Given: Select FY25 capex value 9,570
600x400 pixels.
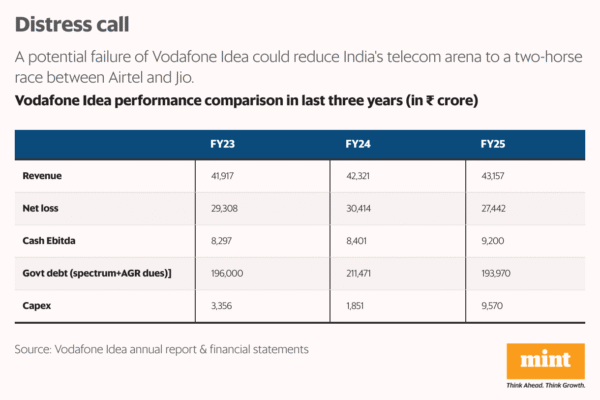Looking at the screenshot, I should click(492, 305).
